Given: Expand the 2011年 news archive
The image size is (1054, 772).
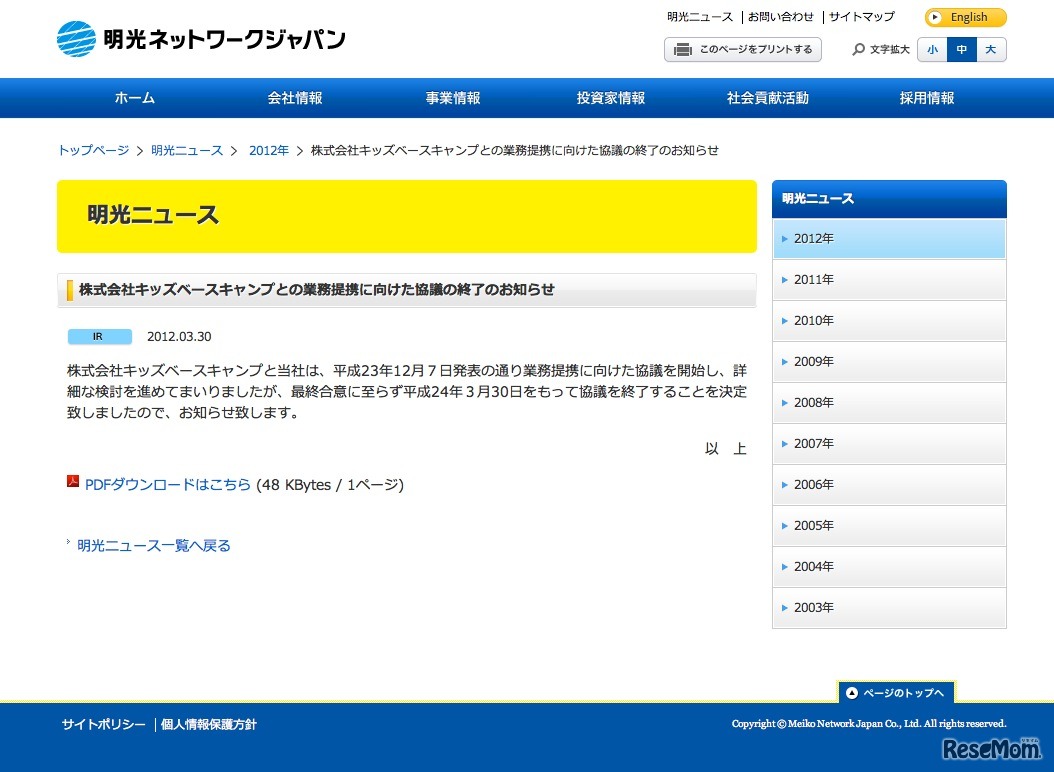Looking at the screenshot, I should pos(813,279).
